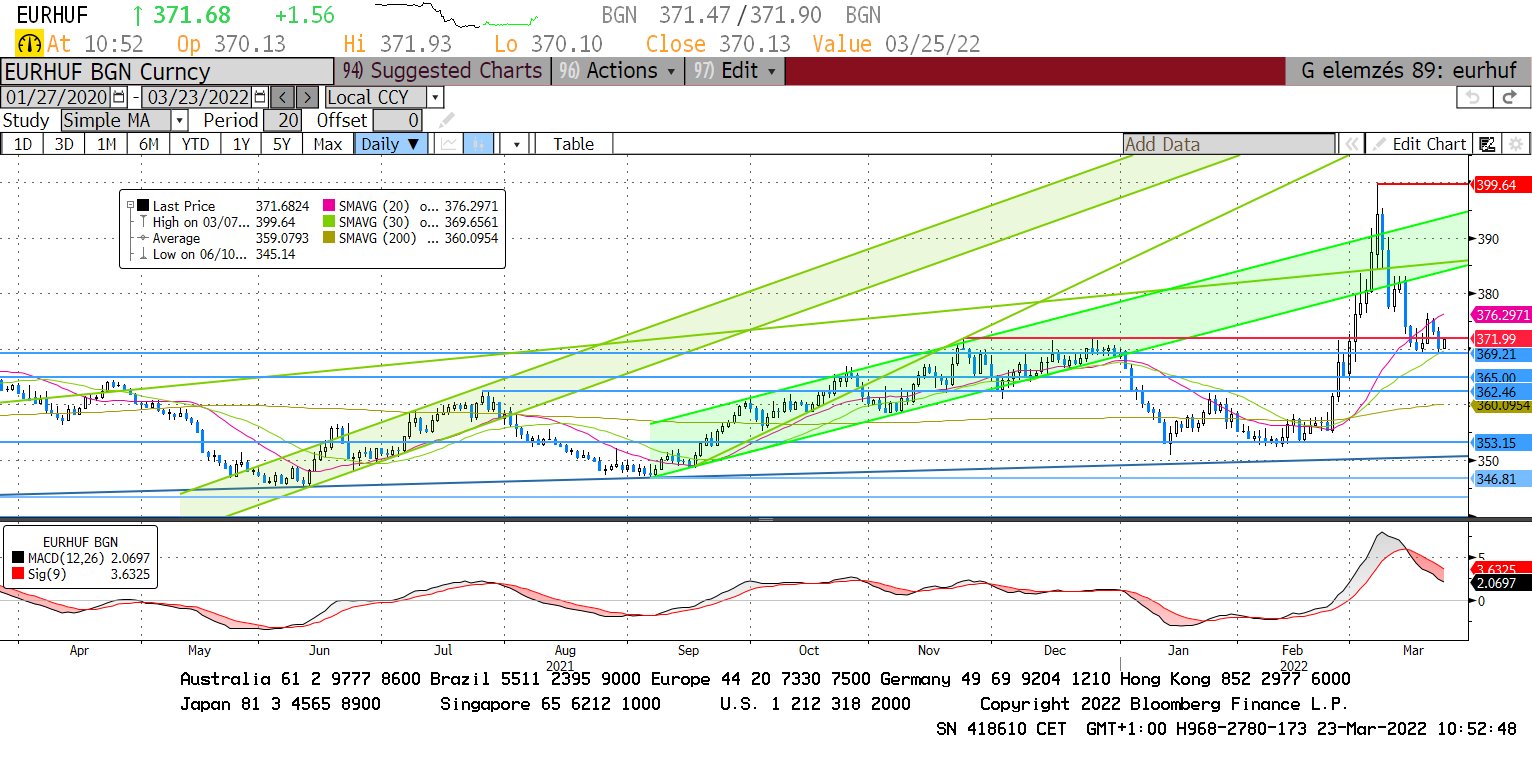Click the Low marker icon in legend

click(143, 254)
